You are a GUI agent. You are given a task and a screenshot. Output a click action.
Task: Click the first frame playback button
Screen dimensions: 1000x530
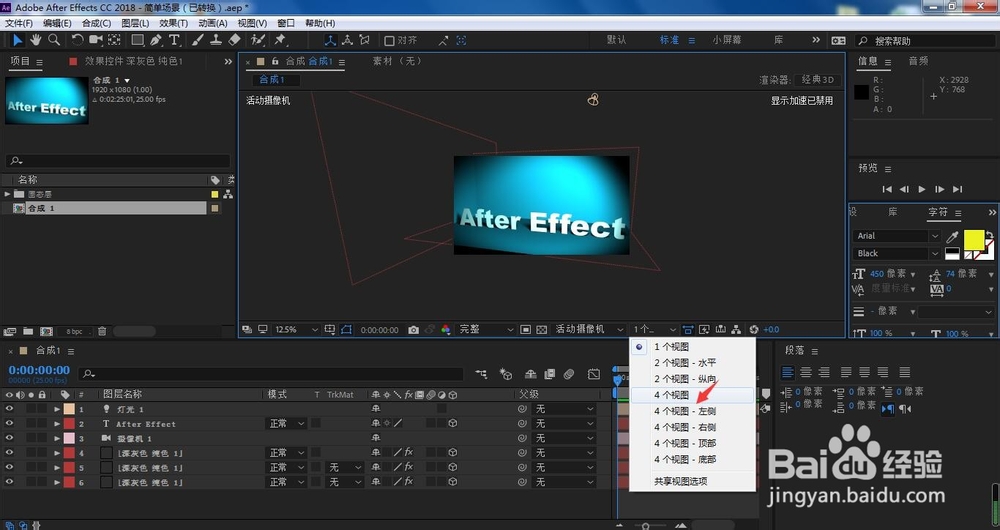887,189
